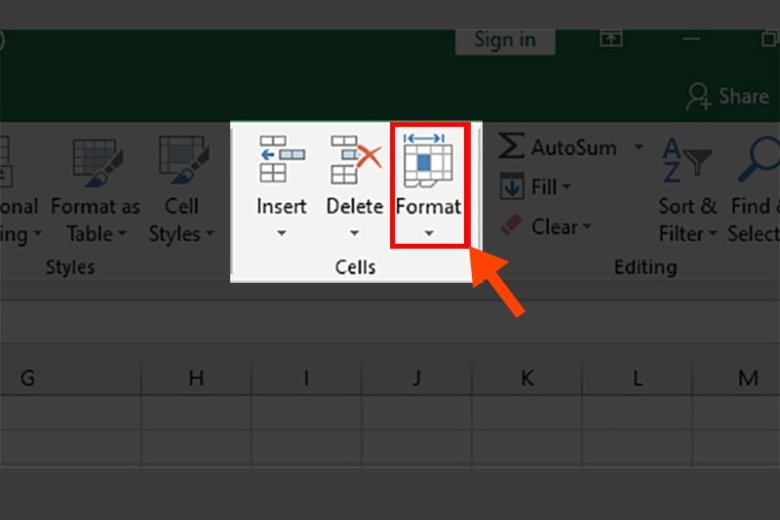Open the Insert dropdown arrow
The width and height of the screenshot is (780, 520).
[282, 233]
